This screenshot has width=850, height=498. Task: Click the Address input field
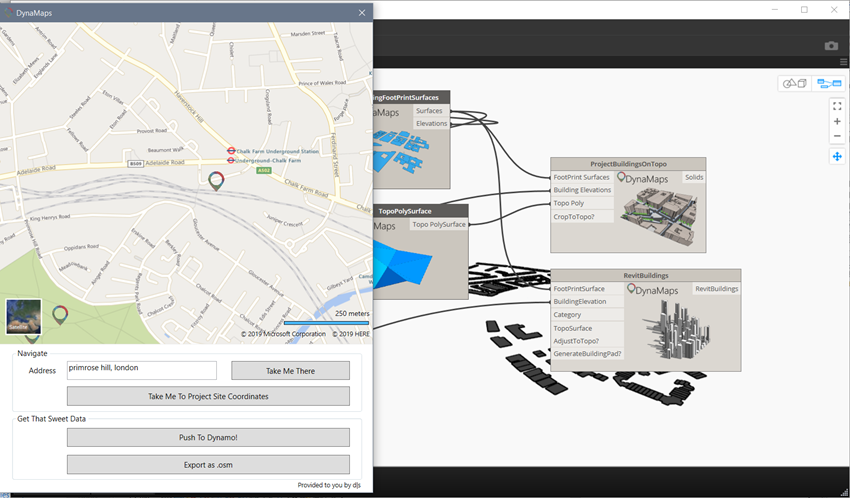pos(141,371)
